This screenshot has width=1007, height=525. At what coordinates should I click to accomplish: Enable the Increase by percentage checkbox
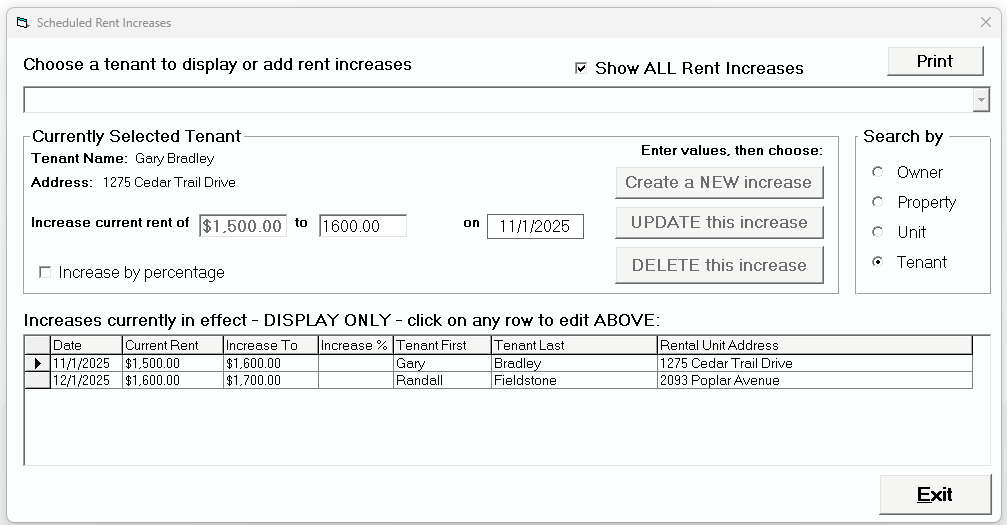[45, 272]
